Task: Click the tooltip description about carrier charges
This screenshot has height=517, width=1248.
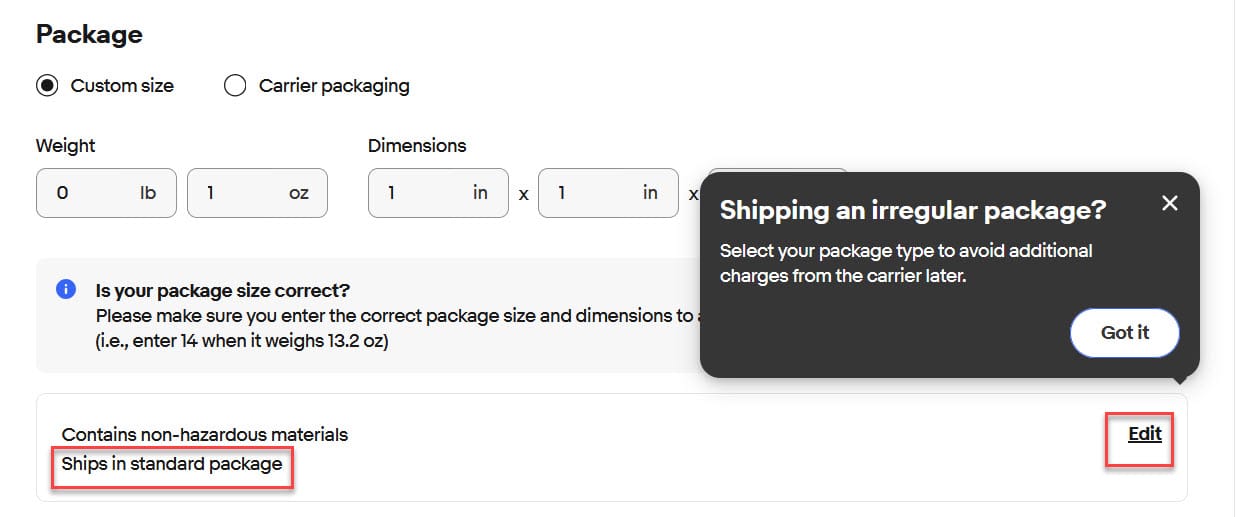Action: [905, 263]
